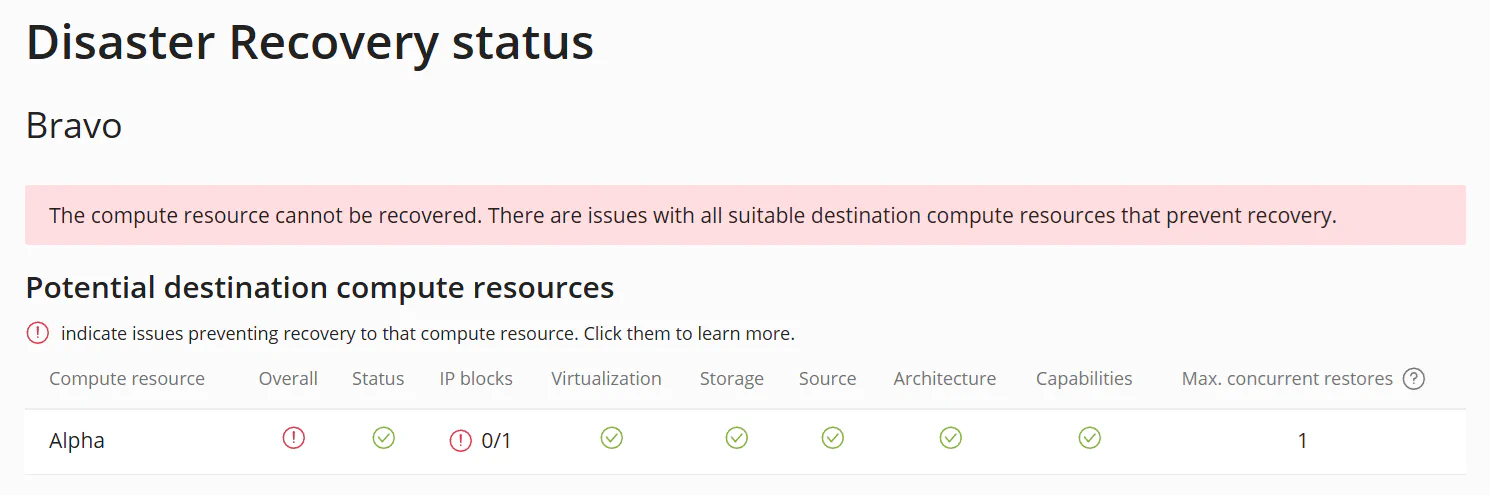Click the Capabilities column header

(x=1084, y=379)
